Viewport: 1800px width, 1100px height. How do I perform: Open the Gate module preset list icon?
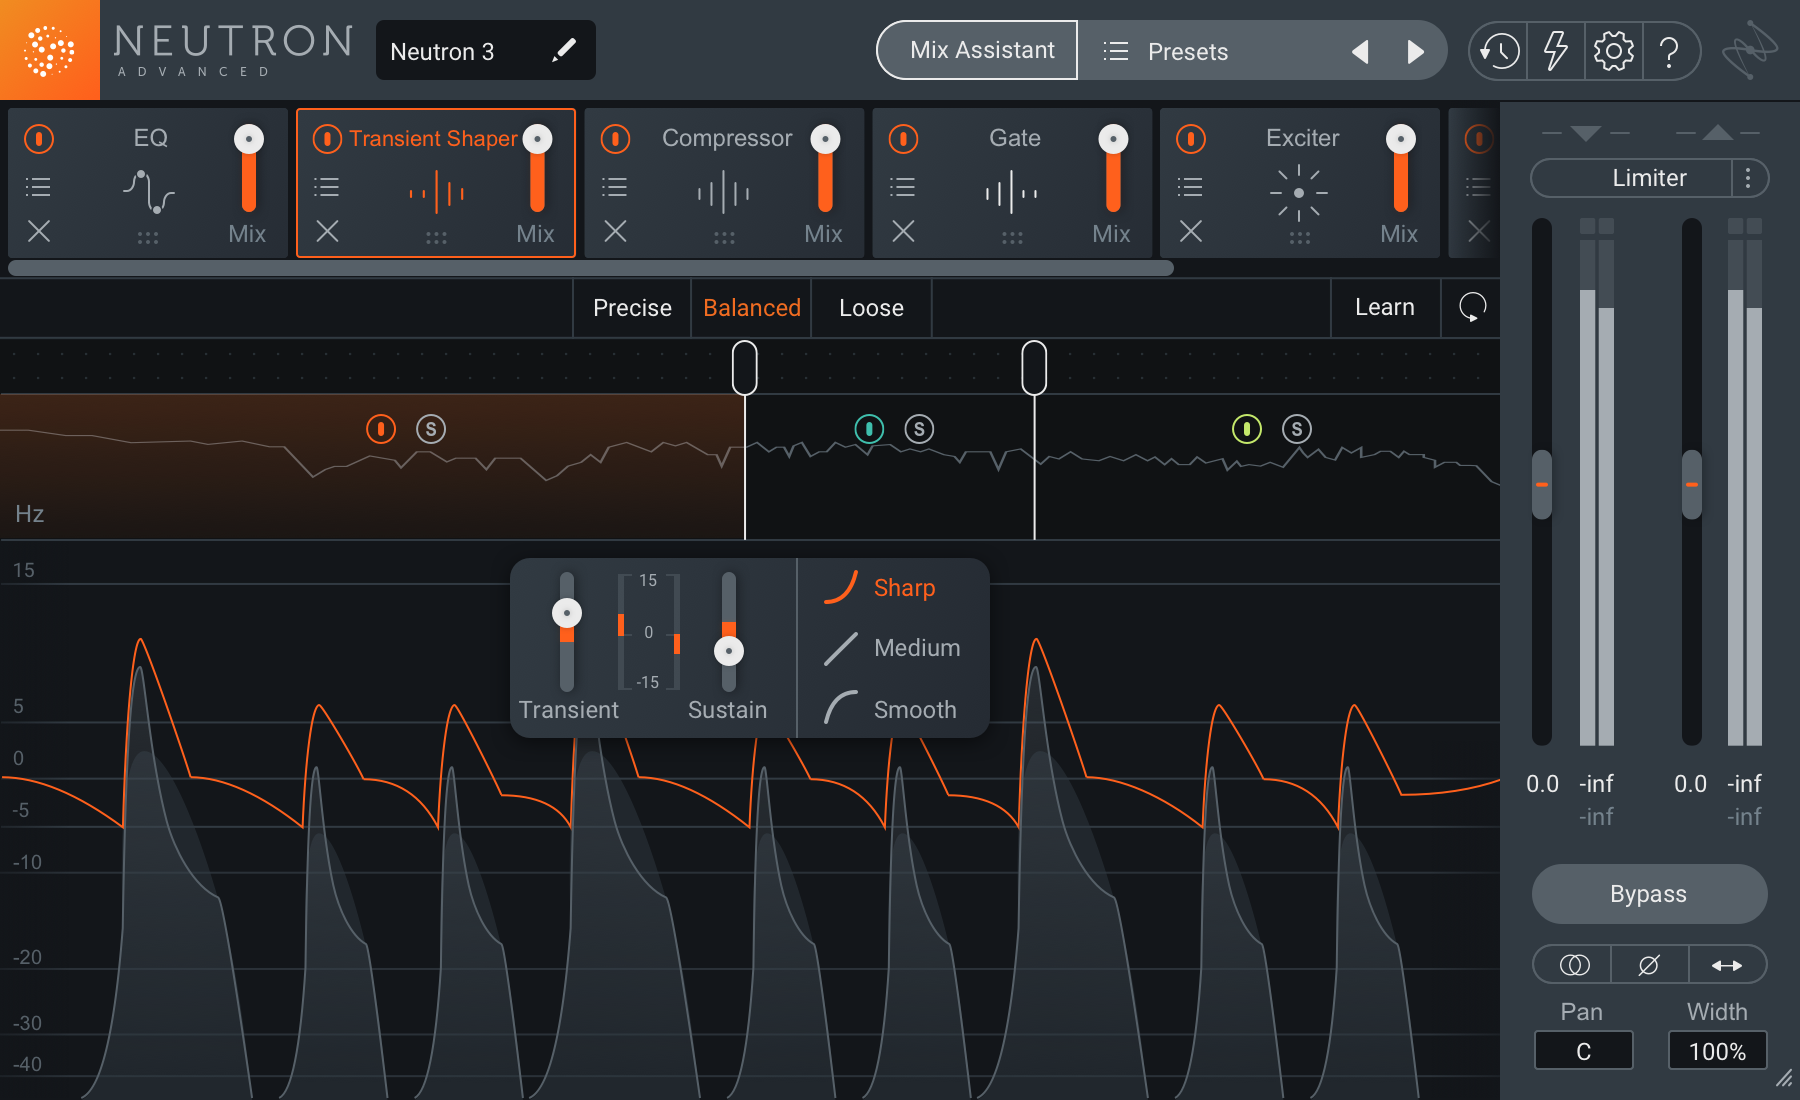(x=902, y=187)
